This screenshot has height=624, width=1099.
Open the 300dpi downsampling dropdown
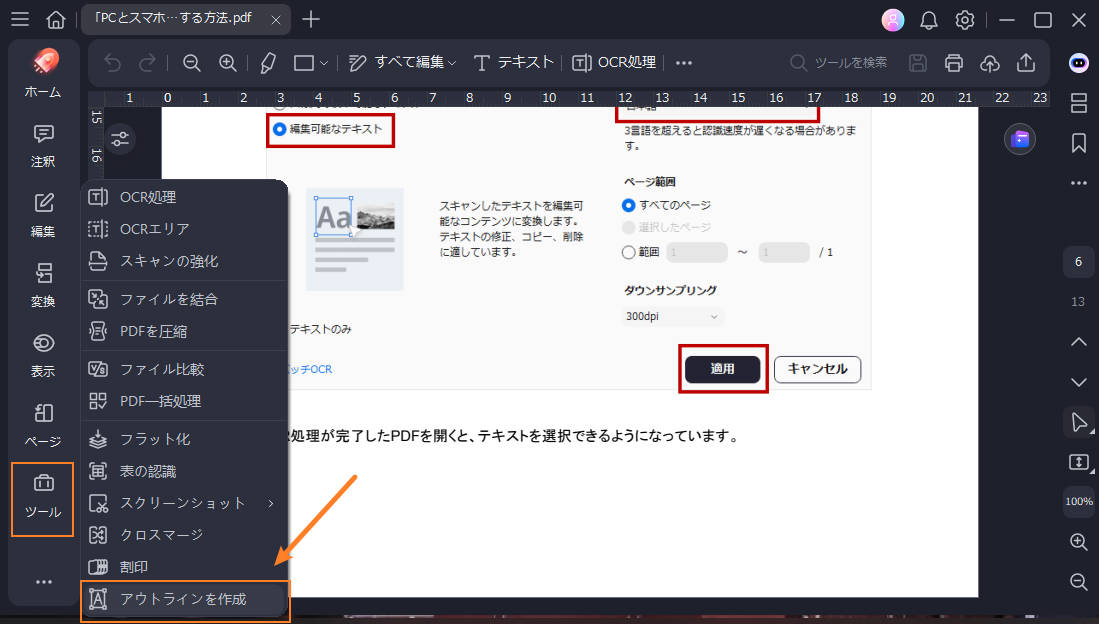[671, 314]
